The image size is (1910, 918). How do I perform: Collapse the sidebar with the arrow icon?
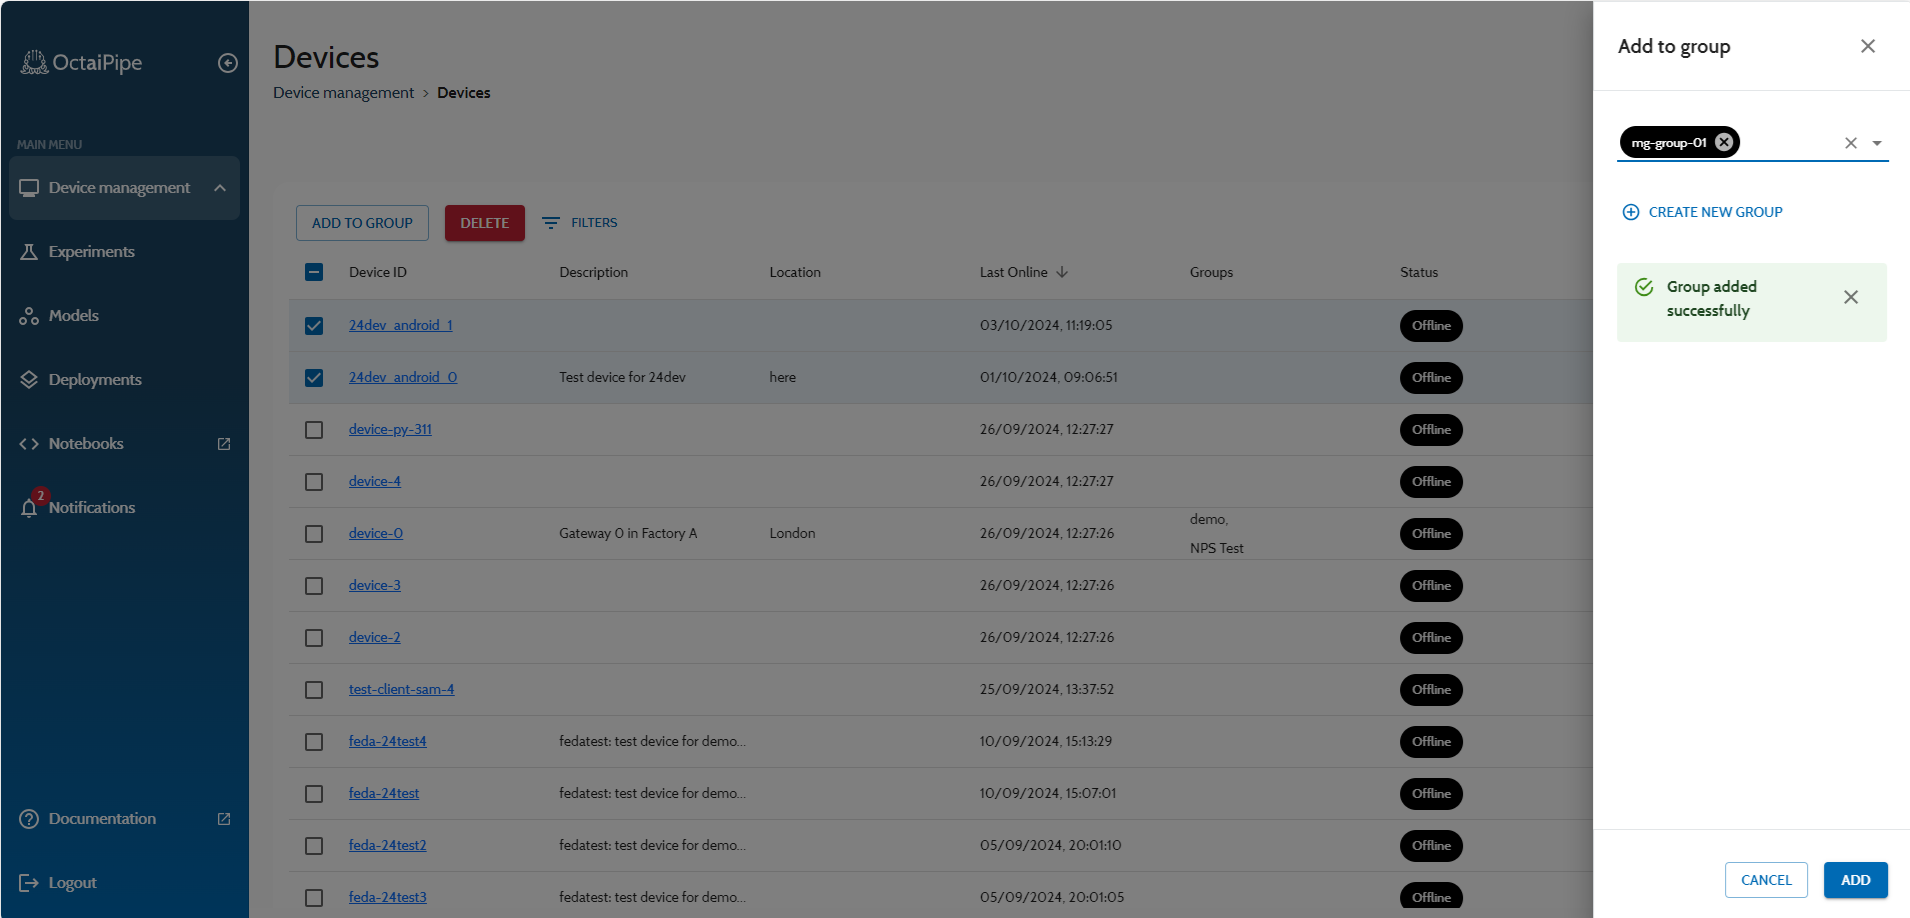pyautogui.click(x=228, y=63)
